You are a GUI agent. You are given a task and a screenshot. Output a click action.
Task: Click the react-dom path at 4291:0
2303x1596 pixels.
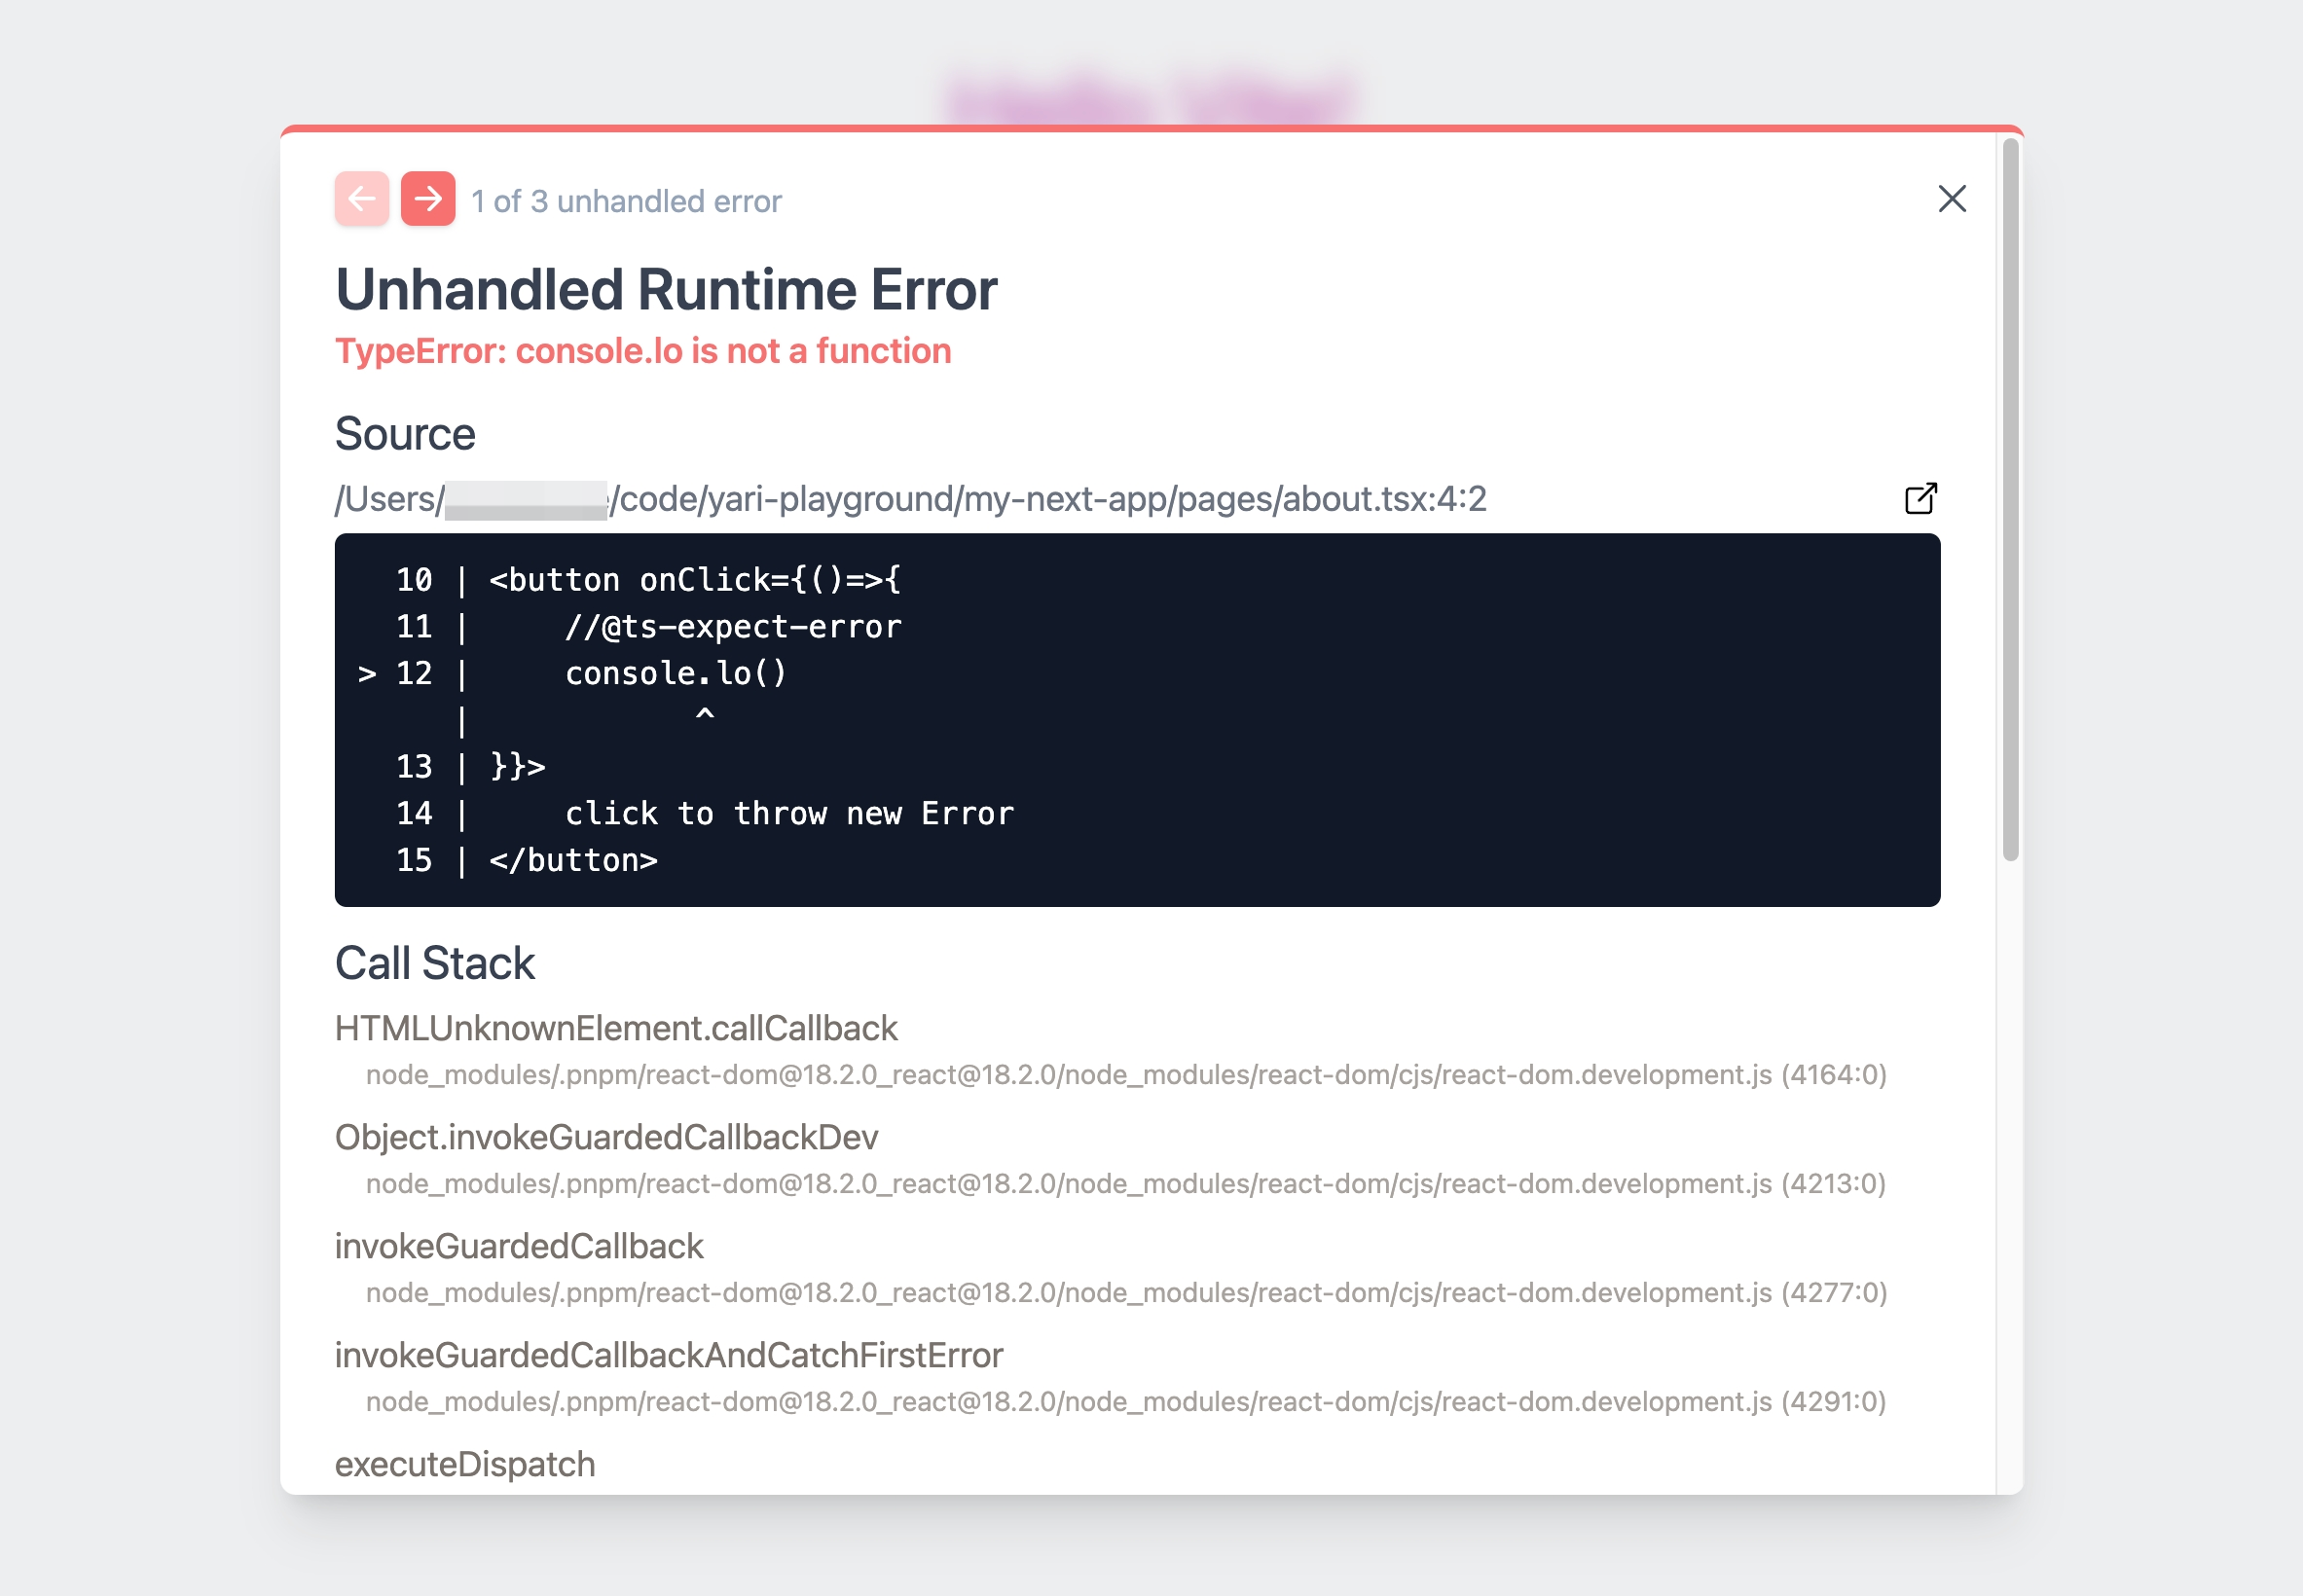1125,1402
